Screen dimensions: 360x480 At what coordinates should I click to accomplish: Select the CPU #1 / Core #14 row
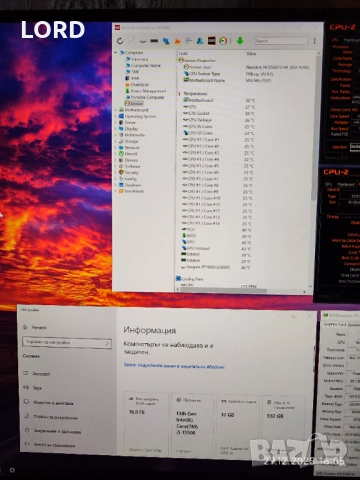pyautogui.click(x=217, y=223)
